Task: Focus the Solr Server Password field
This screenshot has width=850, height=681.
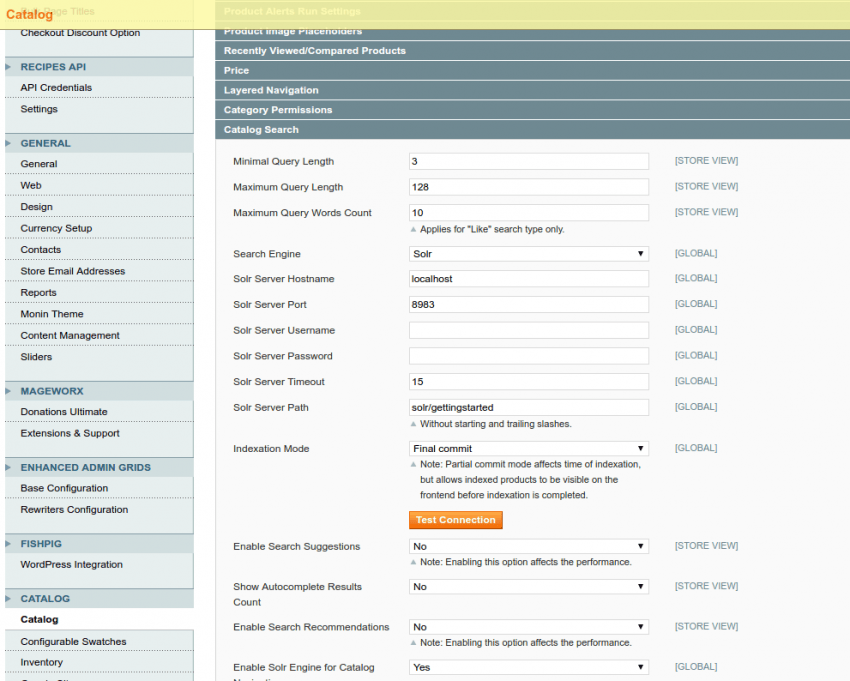Action: [529, 356]
